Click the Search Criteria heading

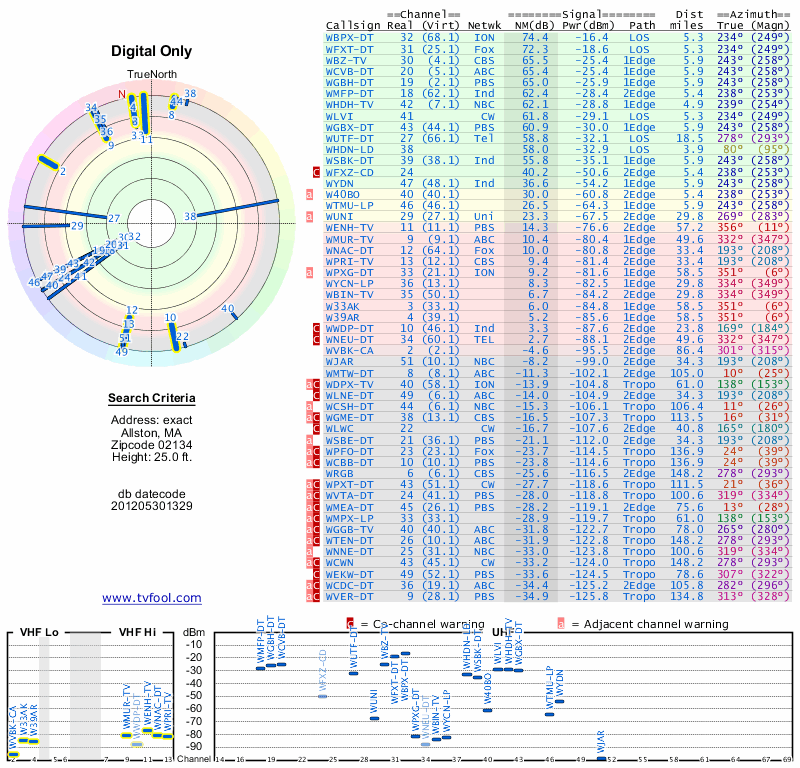pyautogui.click(x=152, y=398)
